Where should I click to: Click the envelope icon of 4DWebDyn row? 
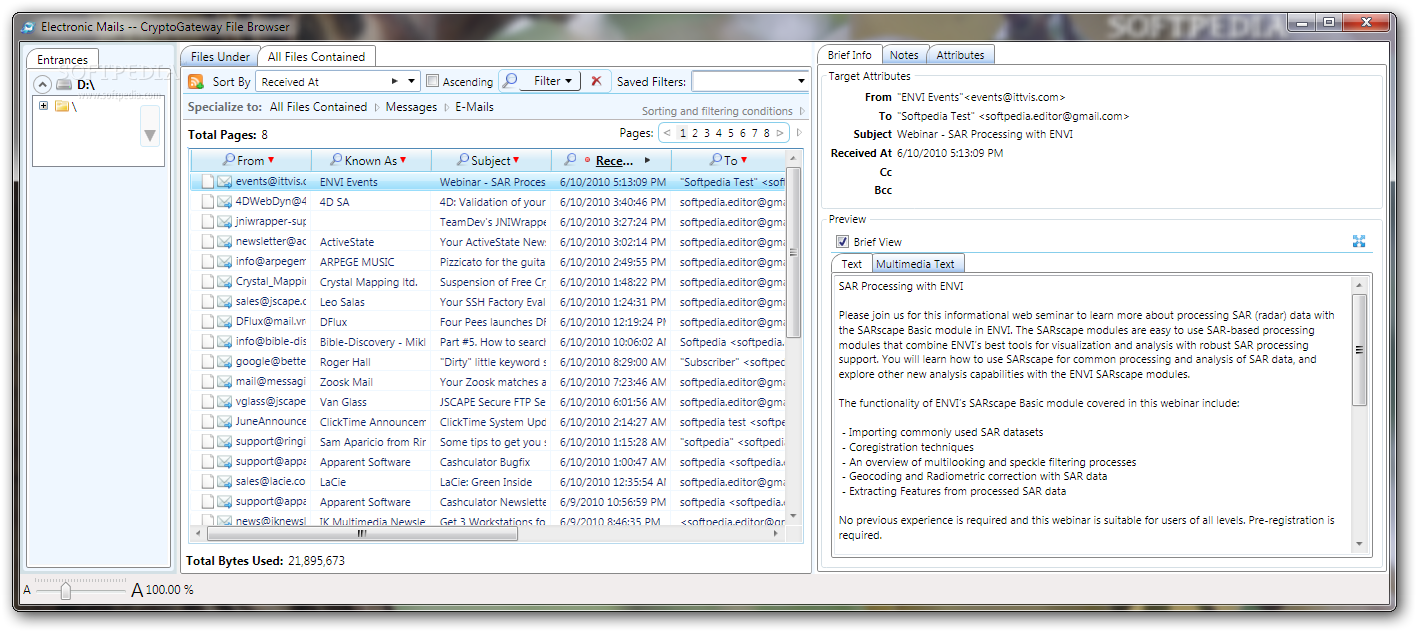(x=225, y=202)
